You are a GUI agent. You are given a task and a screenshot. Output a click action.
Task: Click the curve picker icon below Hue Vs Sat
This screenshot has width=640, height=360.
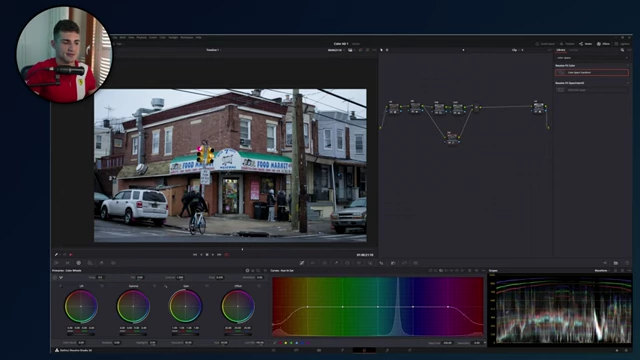275,343
